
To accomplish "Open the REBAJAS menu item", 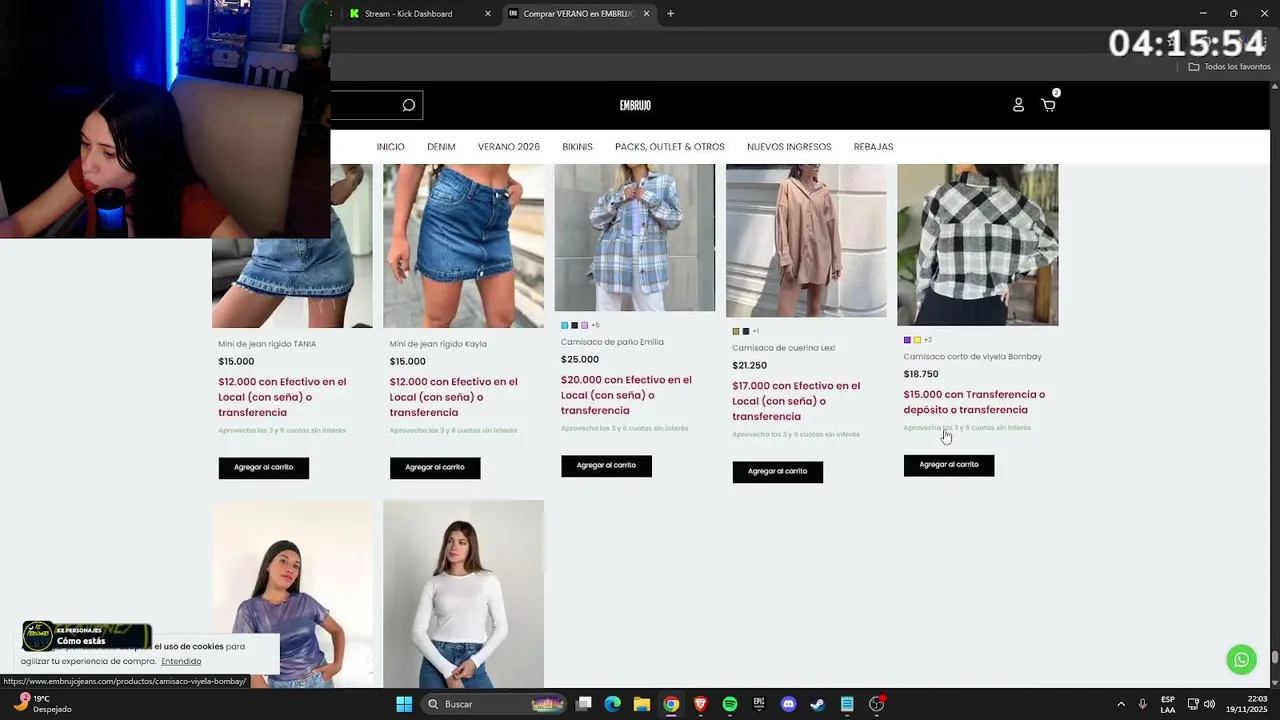I will click(873, 147).
